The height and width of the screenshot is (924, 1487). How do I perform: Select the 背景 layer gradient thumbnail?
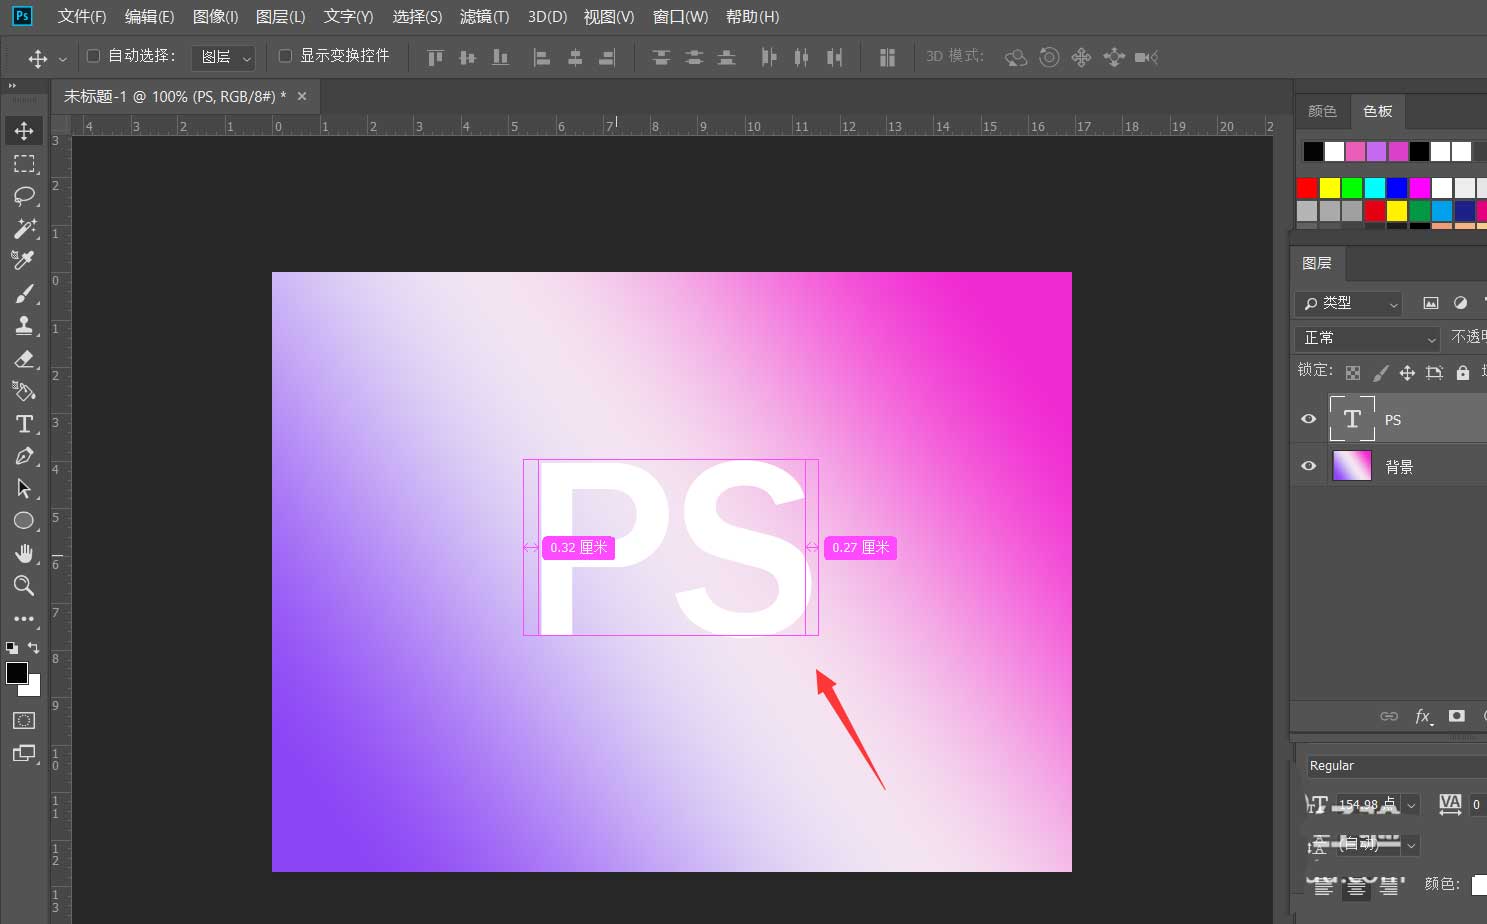tap(1352, 466)
